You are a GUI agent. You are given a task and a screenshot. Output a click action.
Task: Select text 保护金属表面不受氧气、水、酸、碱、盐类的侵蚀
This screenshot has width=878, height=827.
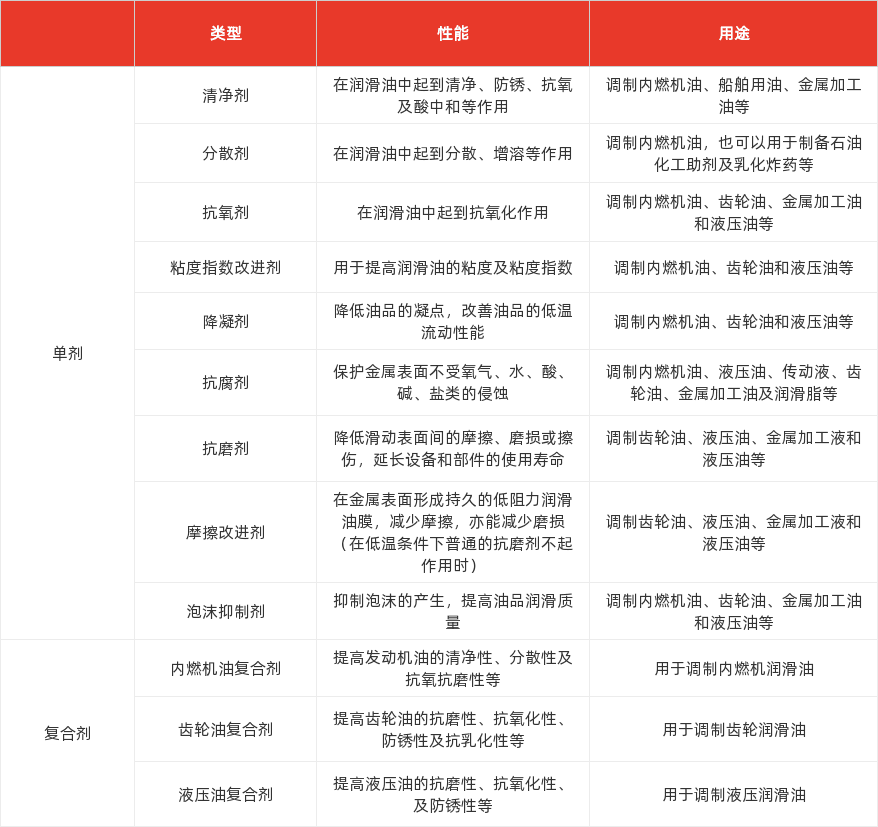pos(453,383)
